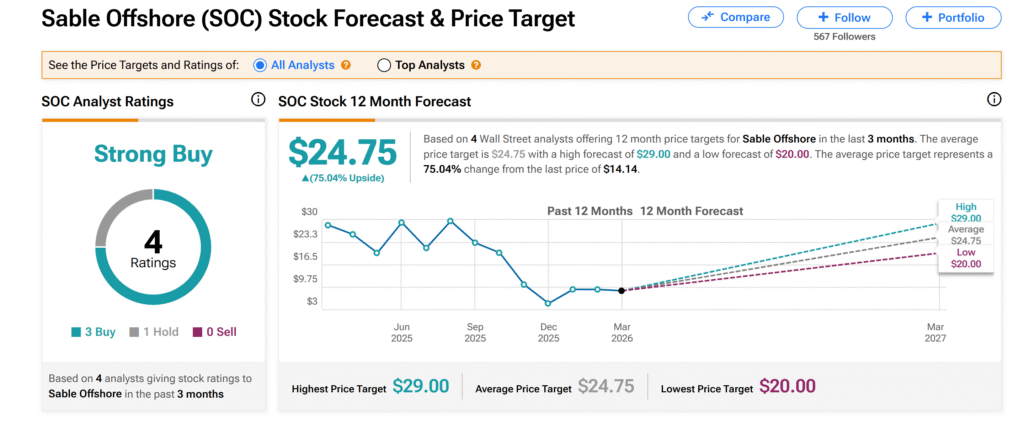Click help icon beside Top Analysts
The height and width of the screenshot is (430, 1024).
pyautogui.click(x=476, y=65)
